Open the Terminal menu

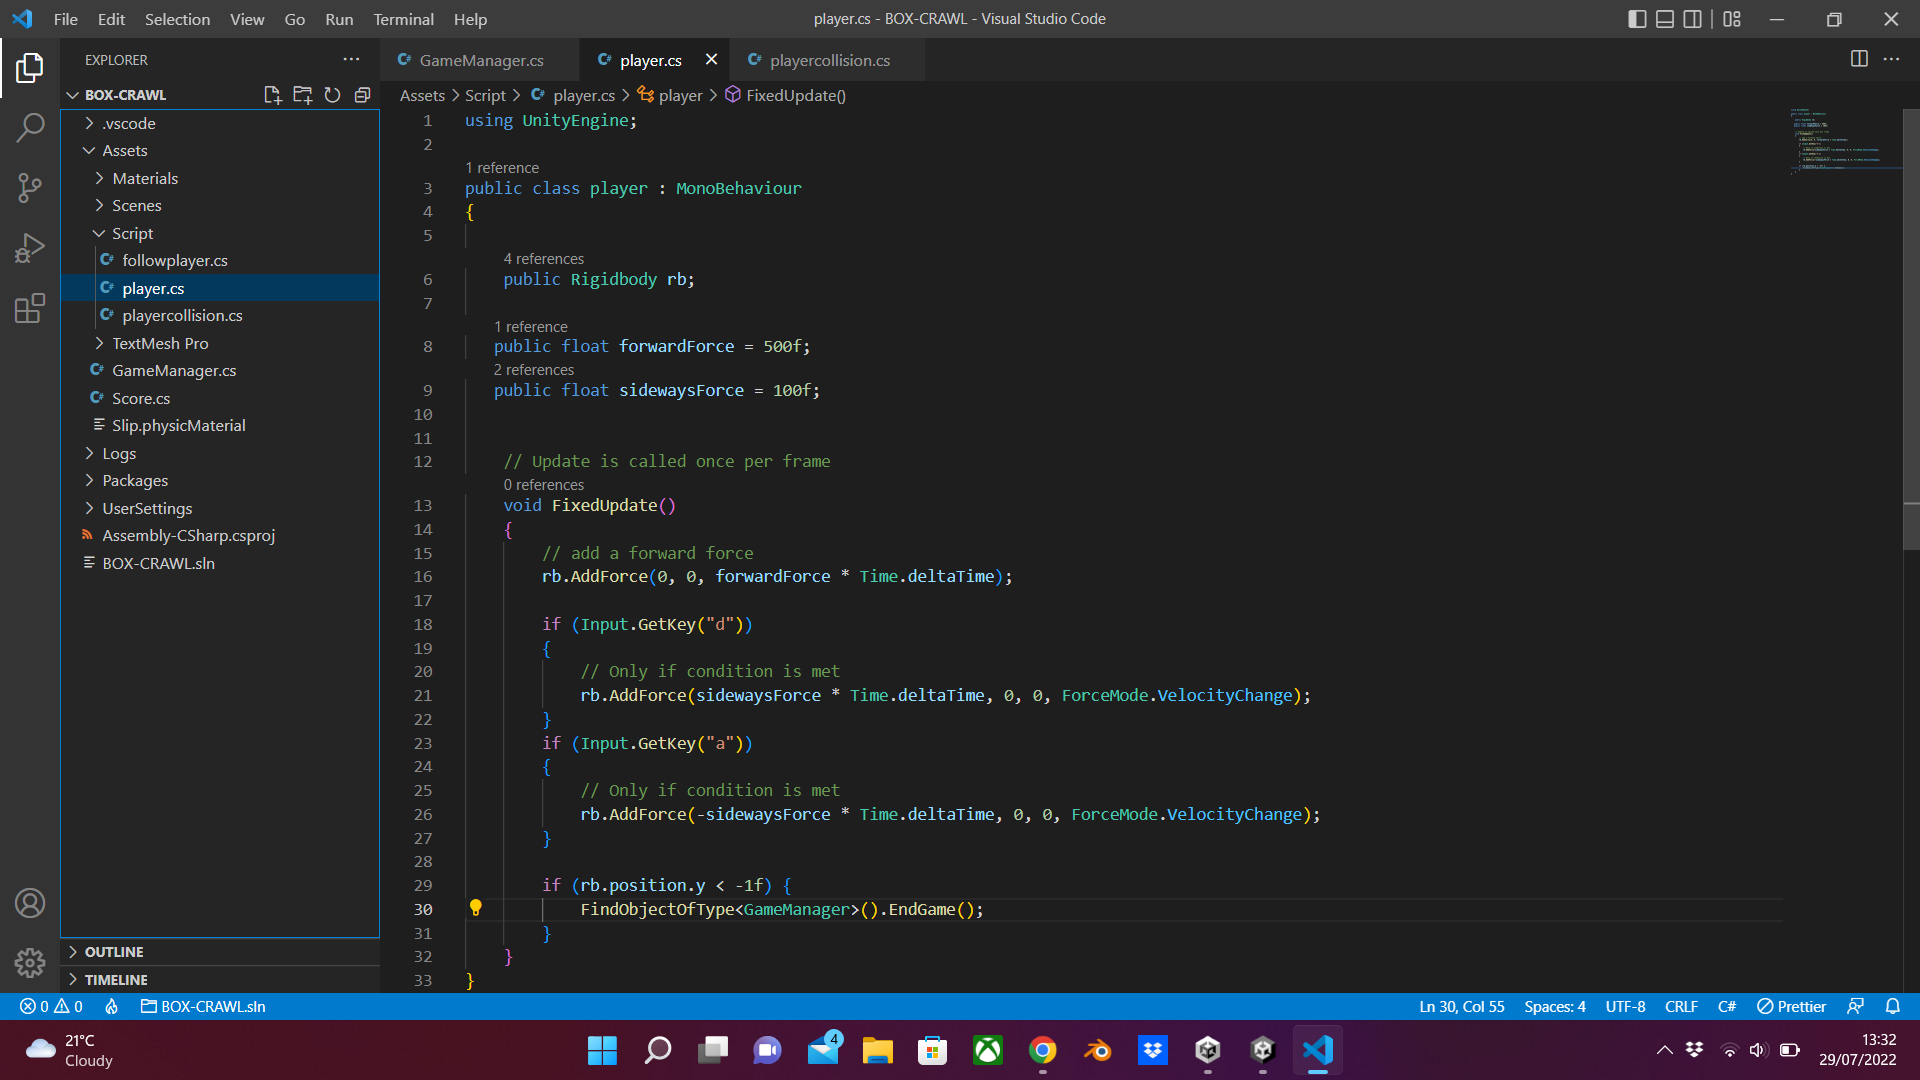[x=403, y=19]
